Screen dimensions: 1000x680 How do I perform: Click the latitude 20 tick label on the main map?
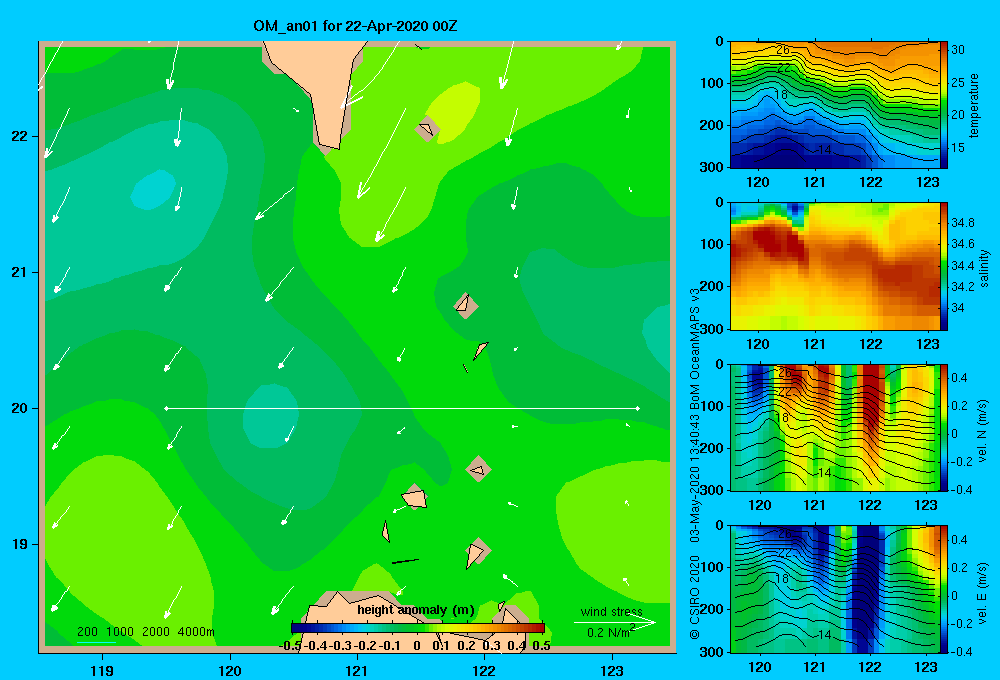pos(19,408)
